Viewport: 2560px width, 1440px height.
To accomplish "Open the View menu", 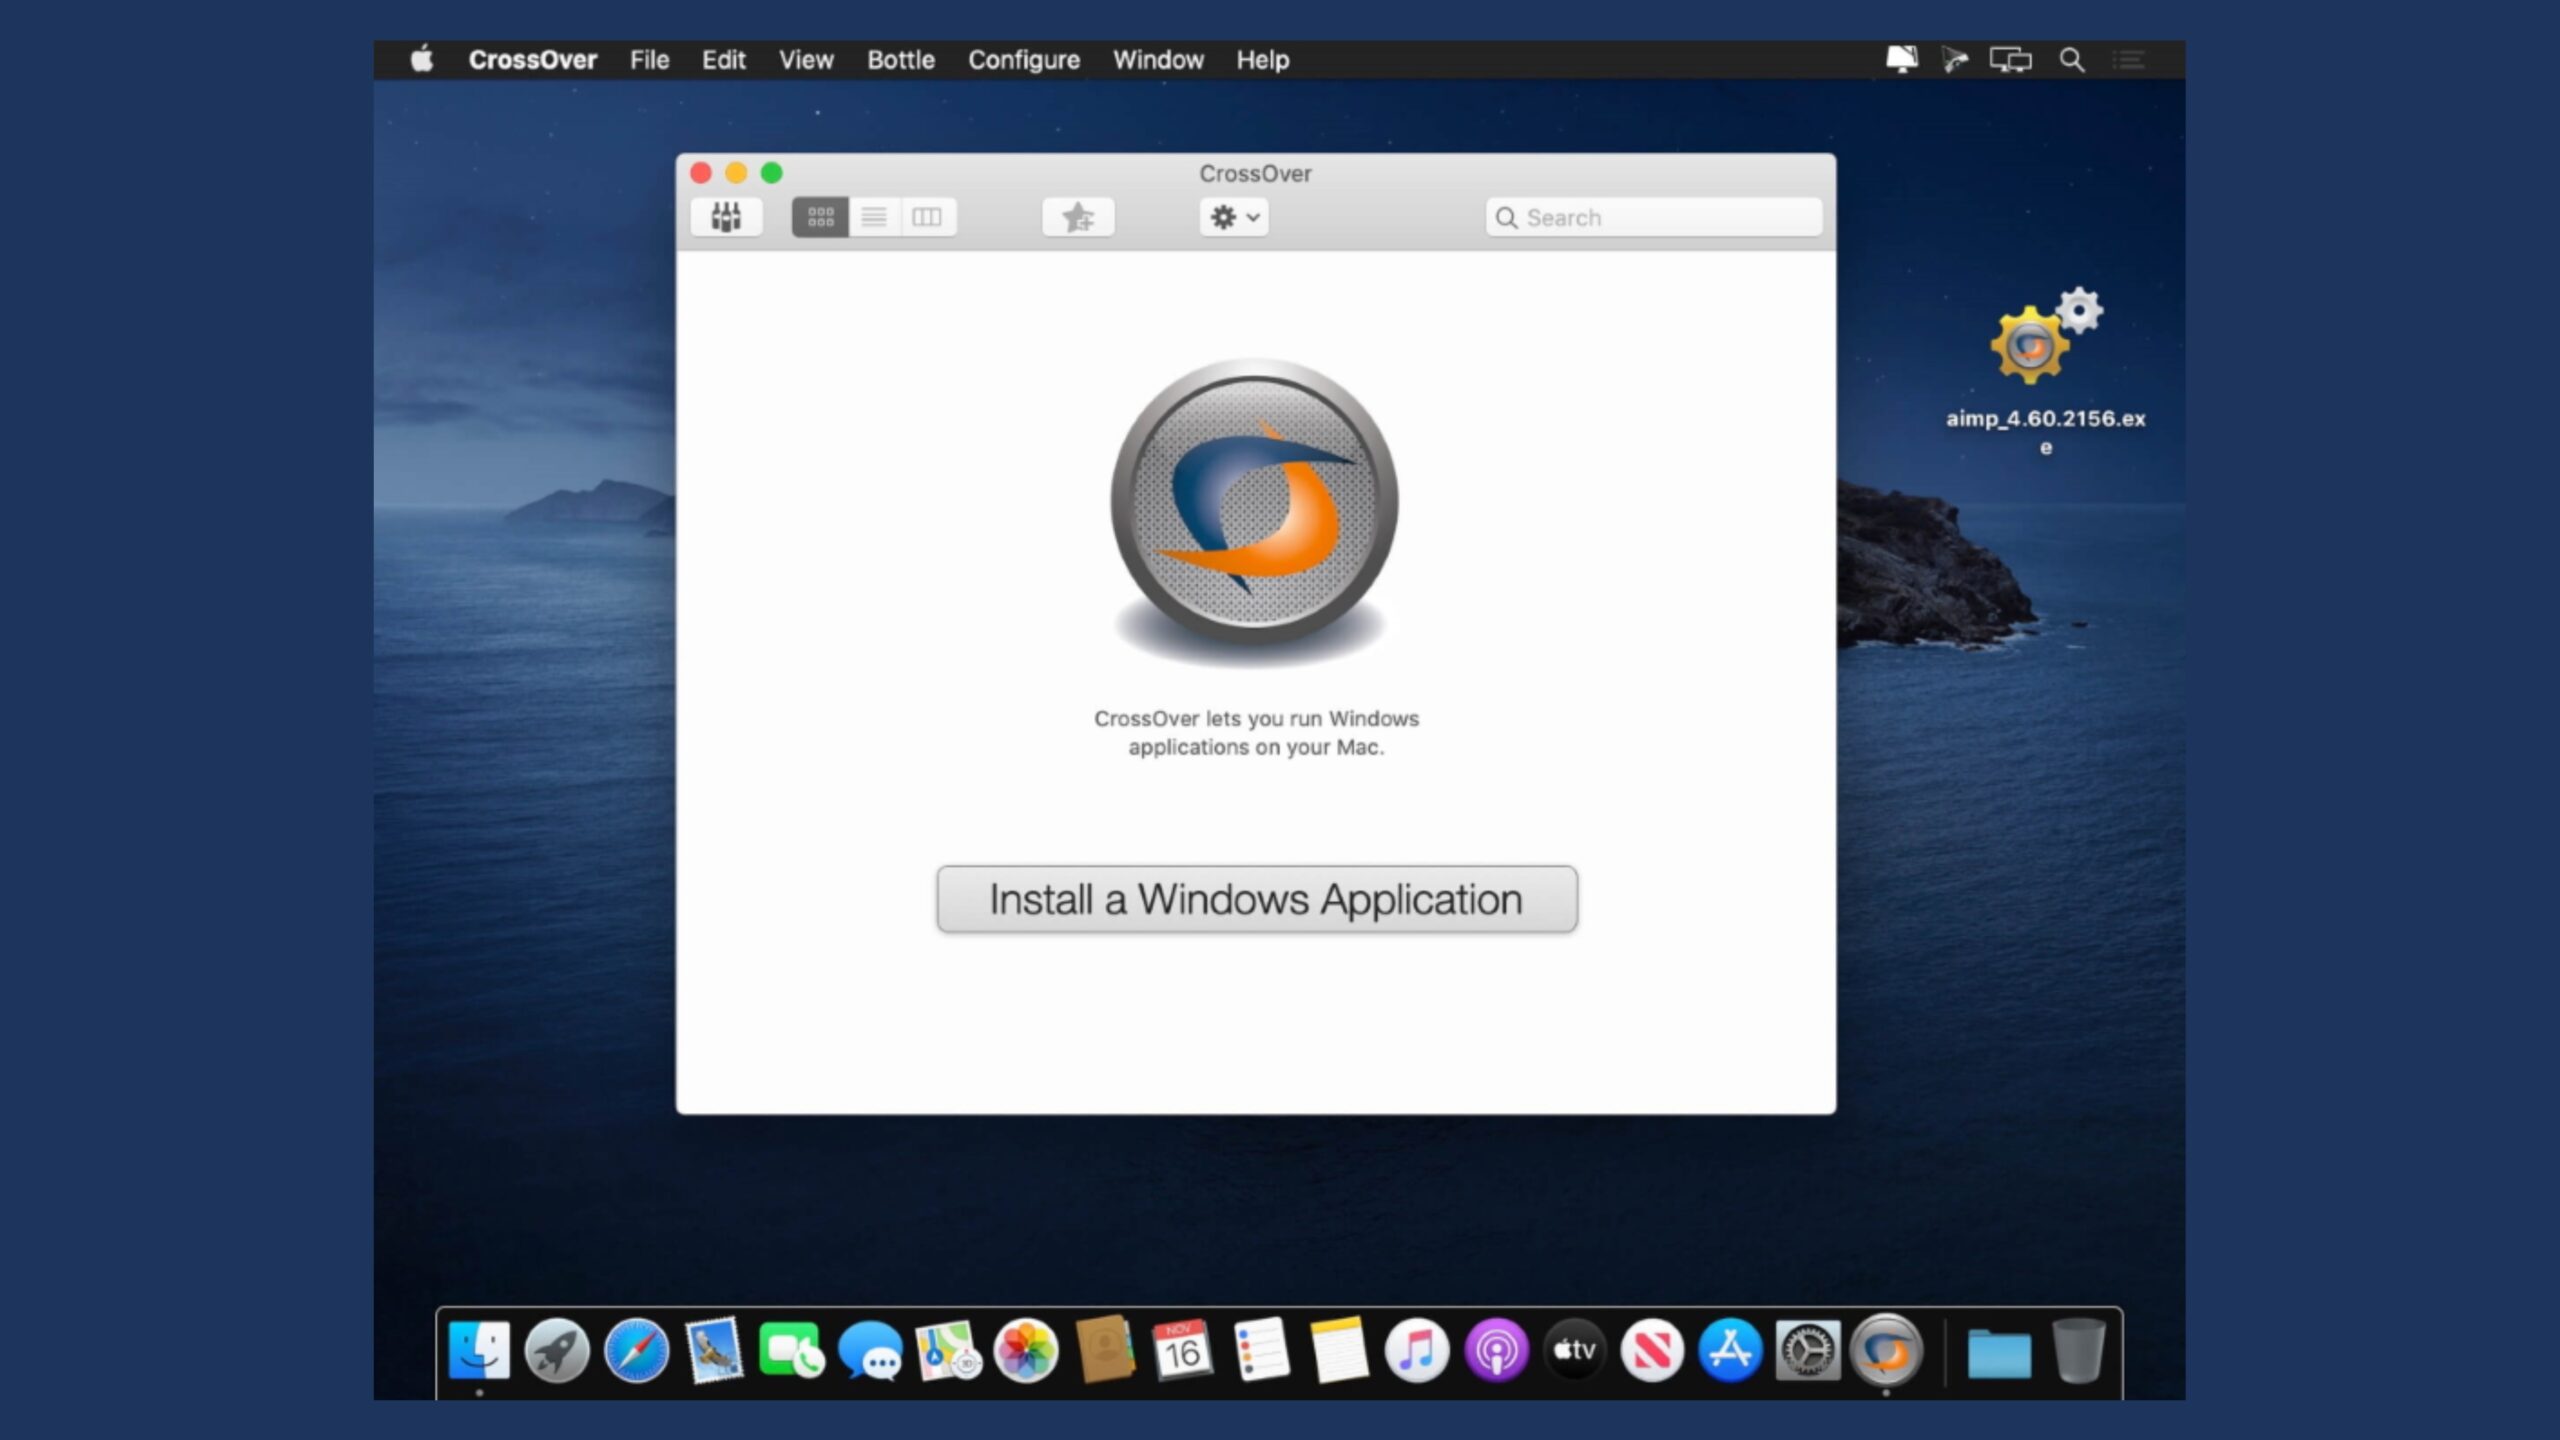I will point(806,60).
